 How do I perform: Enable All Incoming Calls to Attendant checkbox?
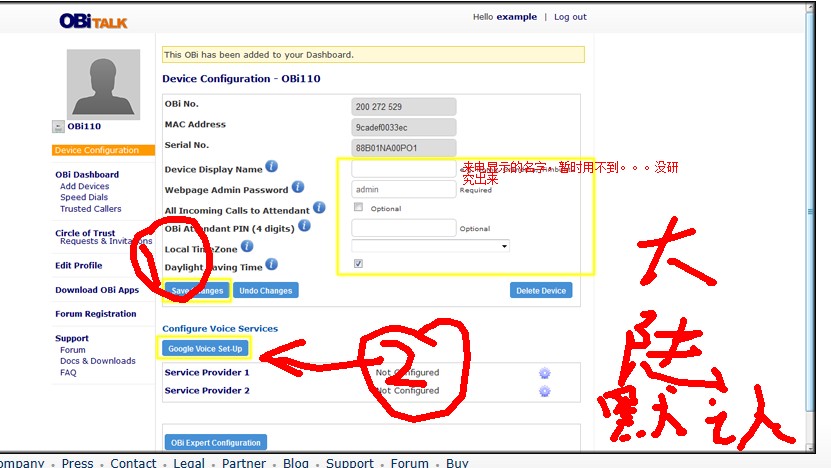pos(358,207)
